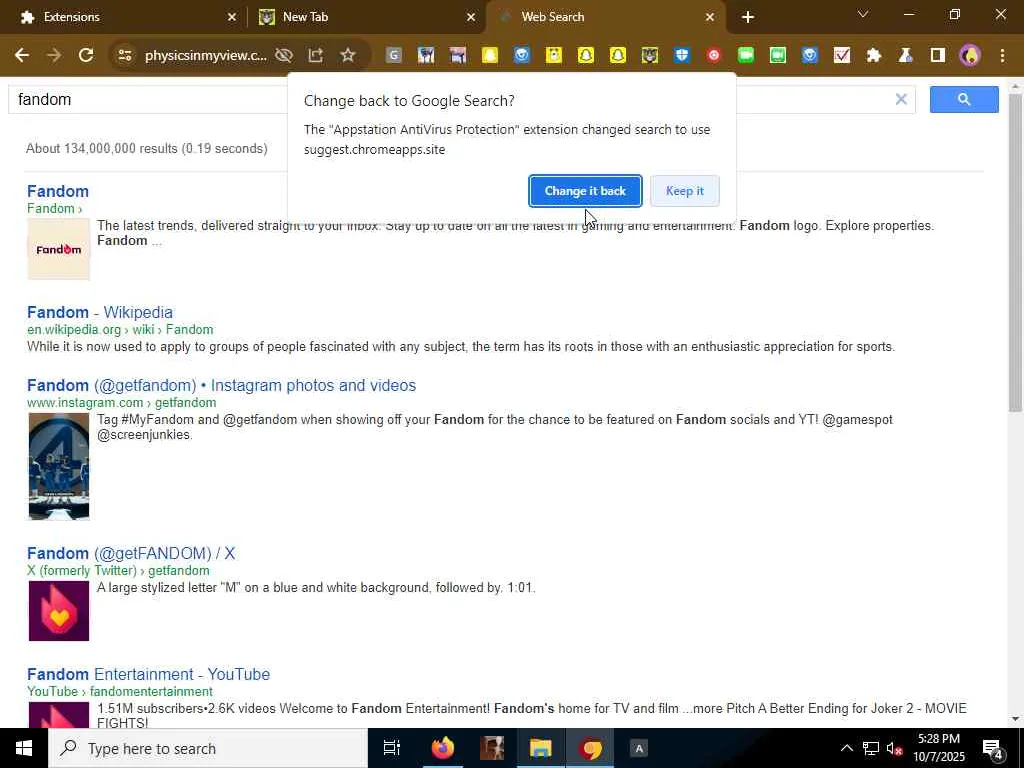
Task: Open the tab search chevron
Action: pyautogui.click(x=863, y=14)
